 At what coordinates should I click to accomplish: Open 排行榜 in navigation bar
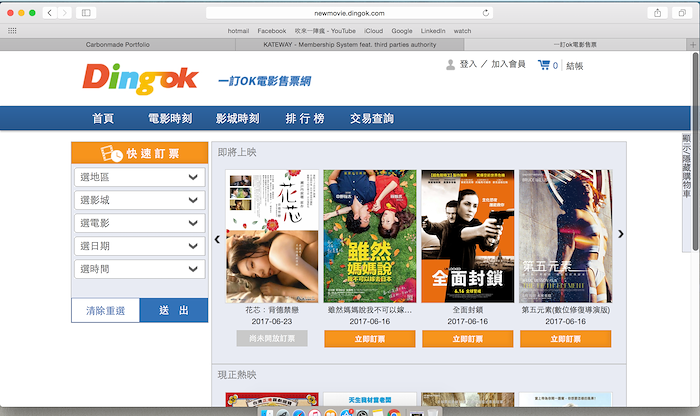pyautogui.click(x=305, y=118)
